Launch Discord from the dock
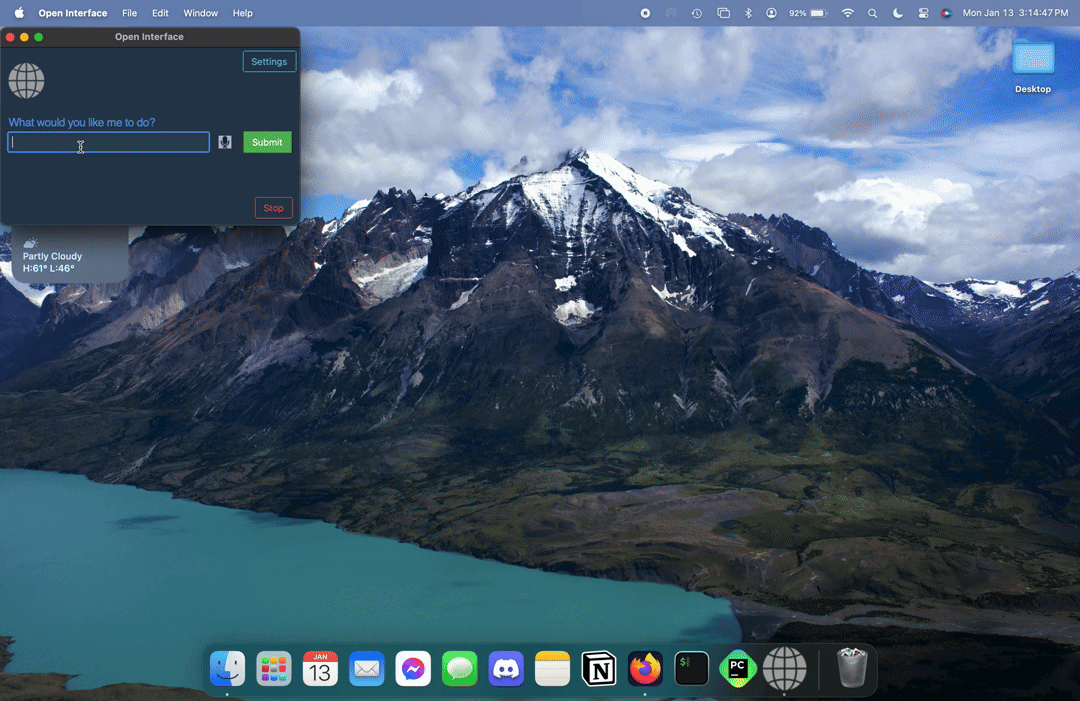The width and height of the screenshot is (1080, 701). [506, 669]
